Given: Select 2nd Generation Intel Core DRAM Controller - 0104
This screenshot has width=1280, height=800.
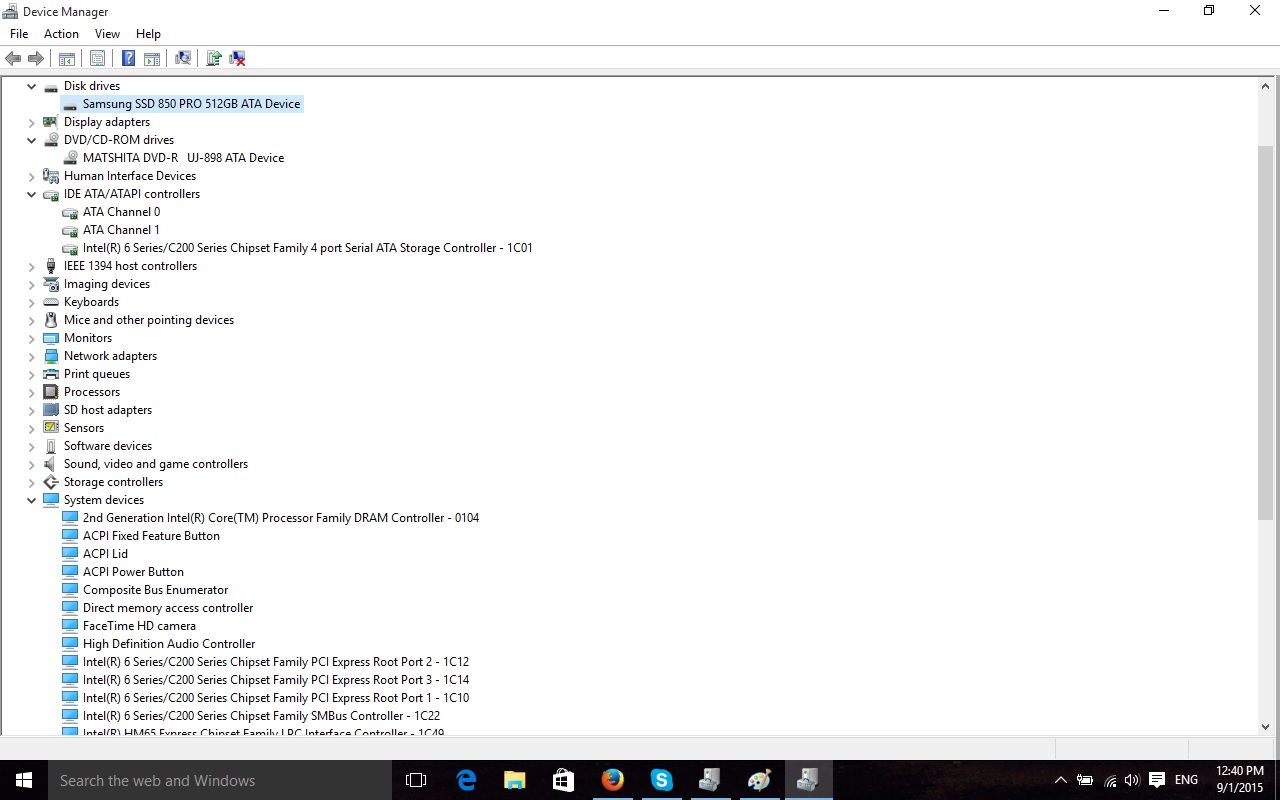Looking at the screenshot, I should (x=281, y=518).
